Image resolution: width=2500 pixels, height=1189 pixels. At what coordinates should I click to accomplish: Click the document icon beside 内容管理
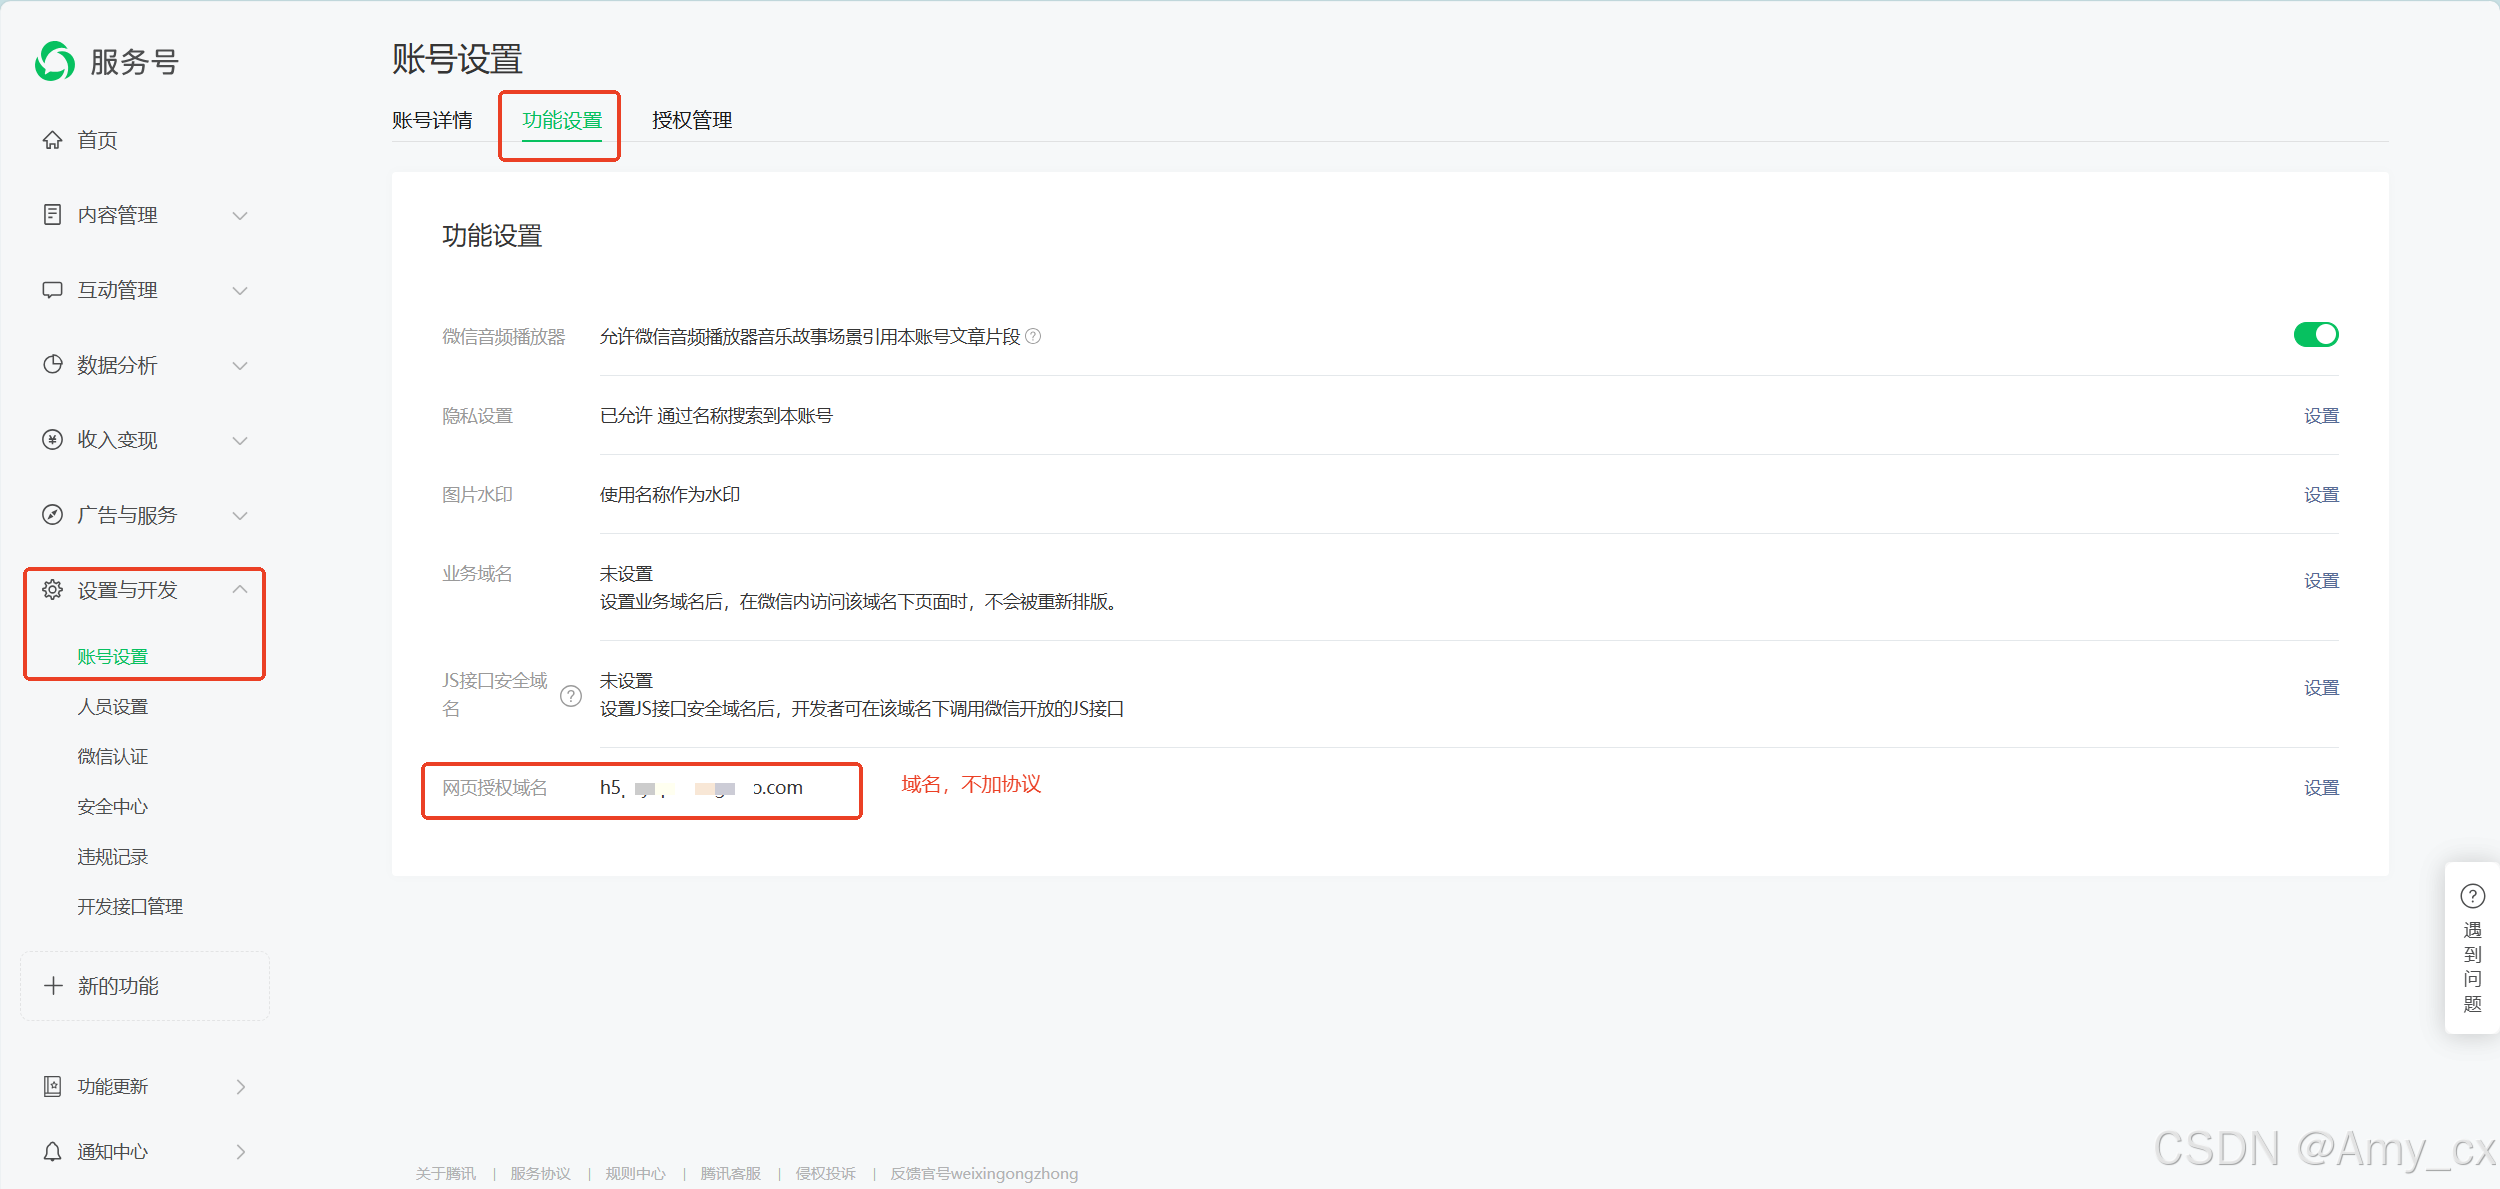click(53, 215)
